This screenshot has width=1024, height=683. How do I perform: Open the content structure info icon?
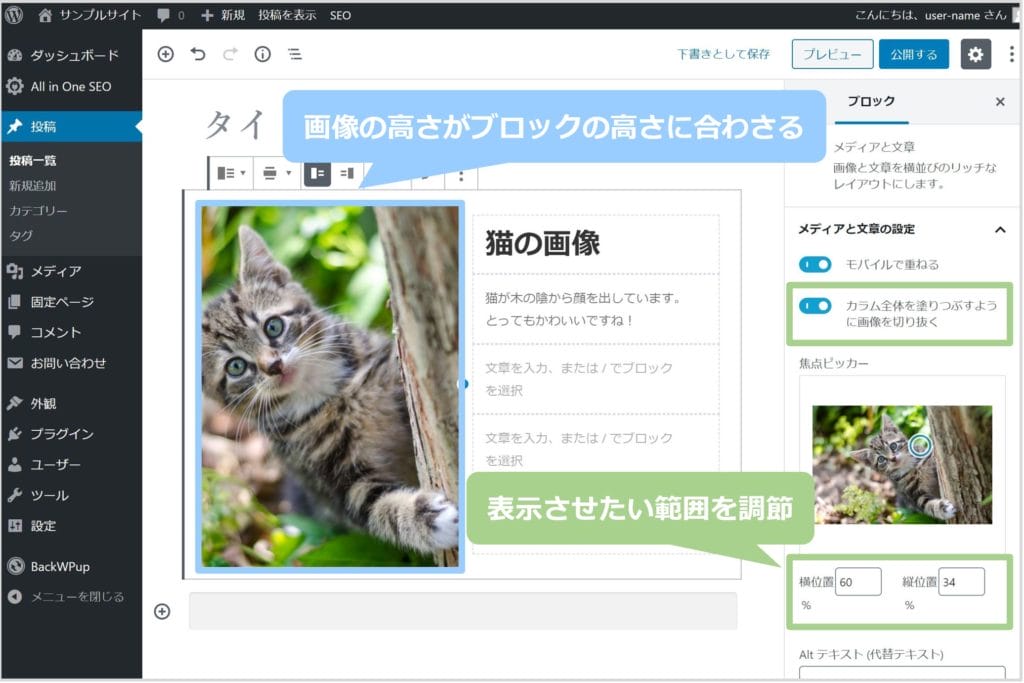(262, 55)
